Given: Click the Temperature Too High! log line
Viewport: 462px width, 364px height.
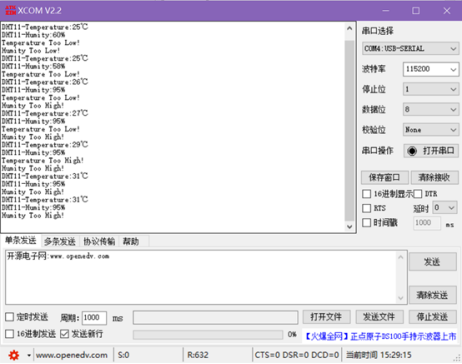Looking at the screenshot, I should pyautogui.click(x=43, y=161).
